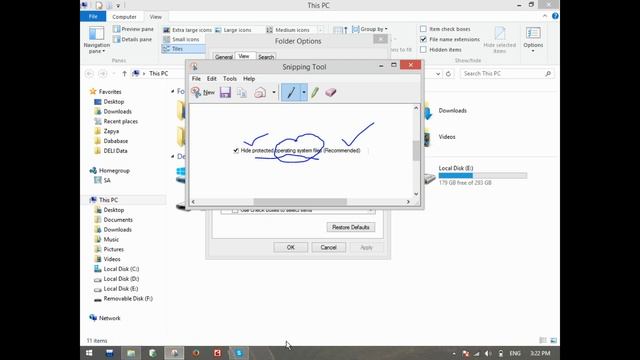Uncheck File name extensions
This screenshot has width=640, height=360.
point(423,39)
